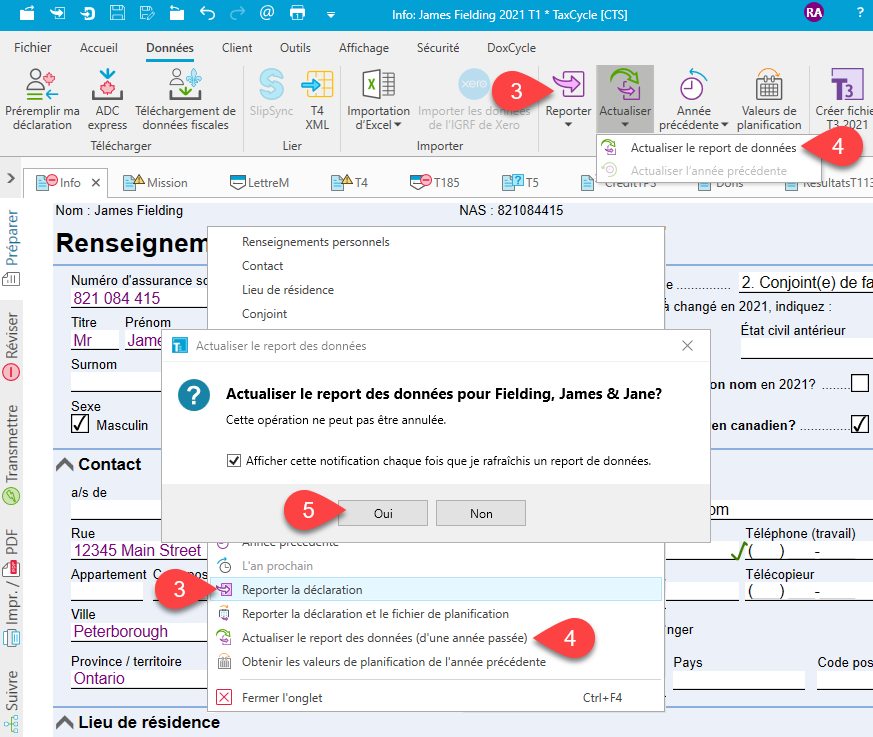The width and height of the screenshot is (873, 737).
Task: Click the RA user avatar
Action: (x=814, y=13)
